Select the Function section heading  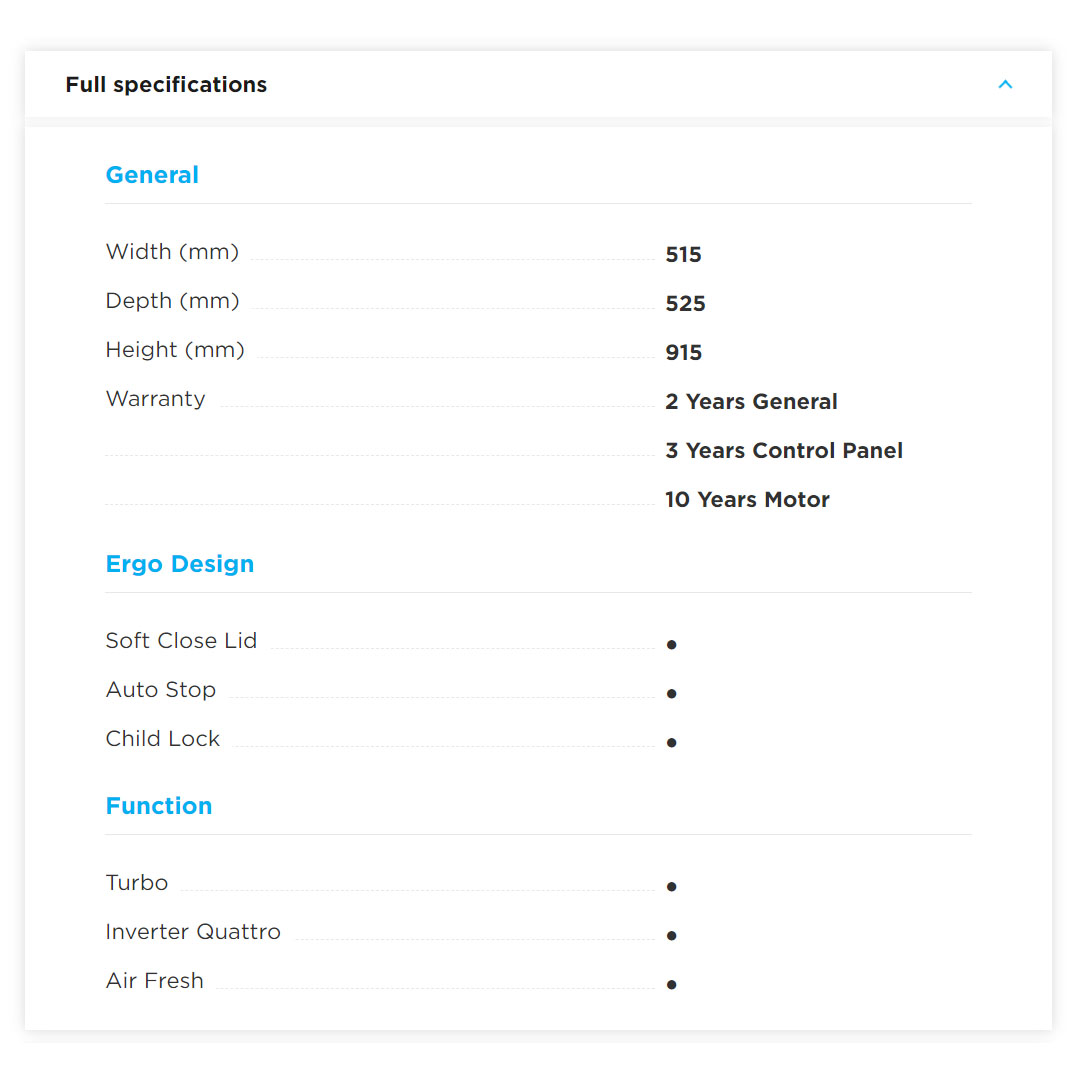tap(159, 806)
